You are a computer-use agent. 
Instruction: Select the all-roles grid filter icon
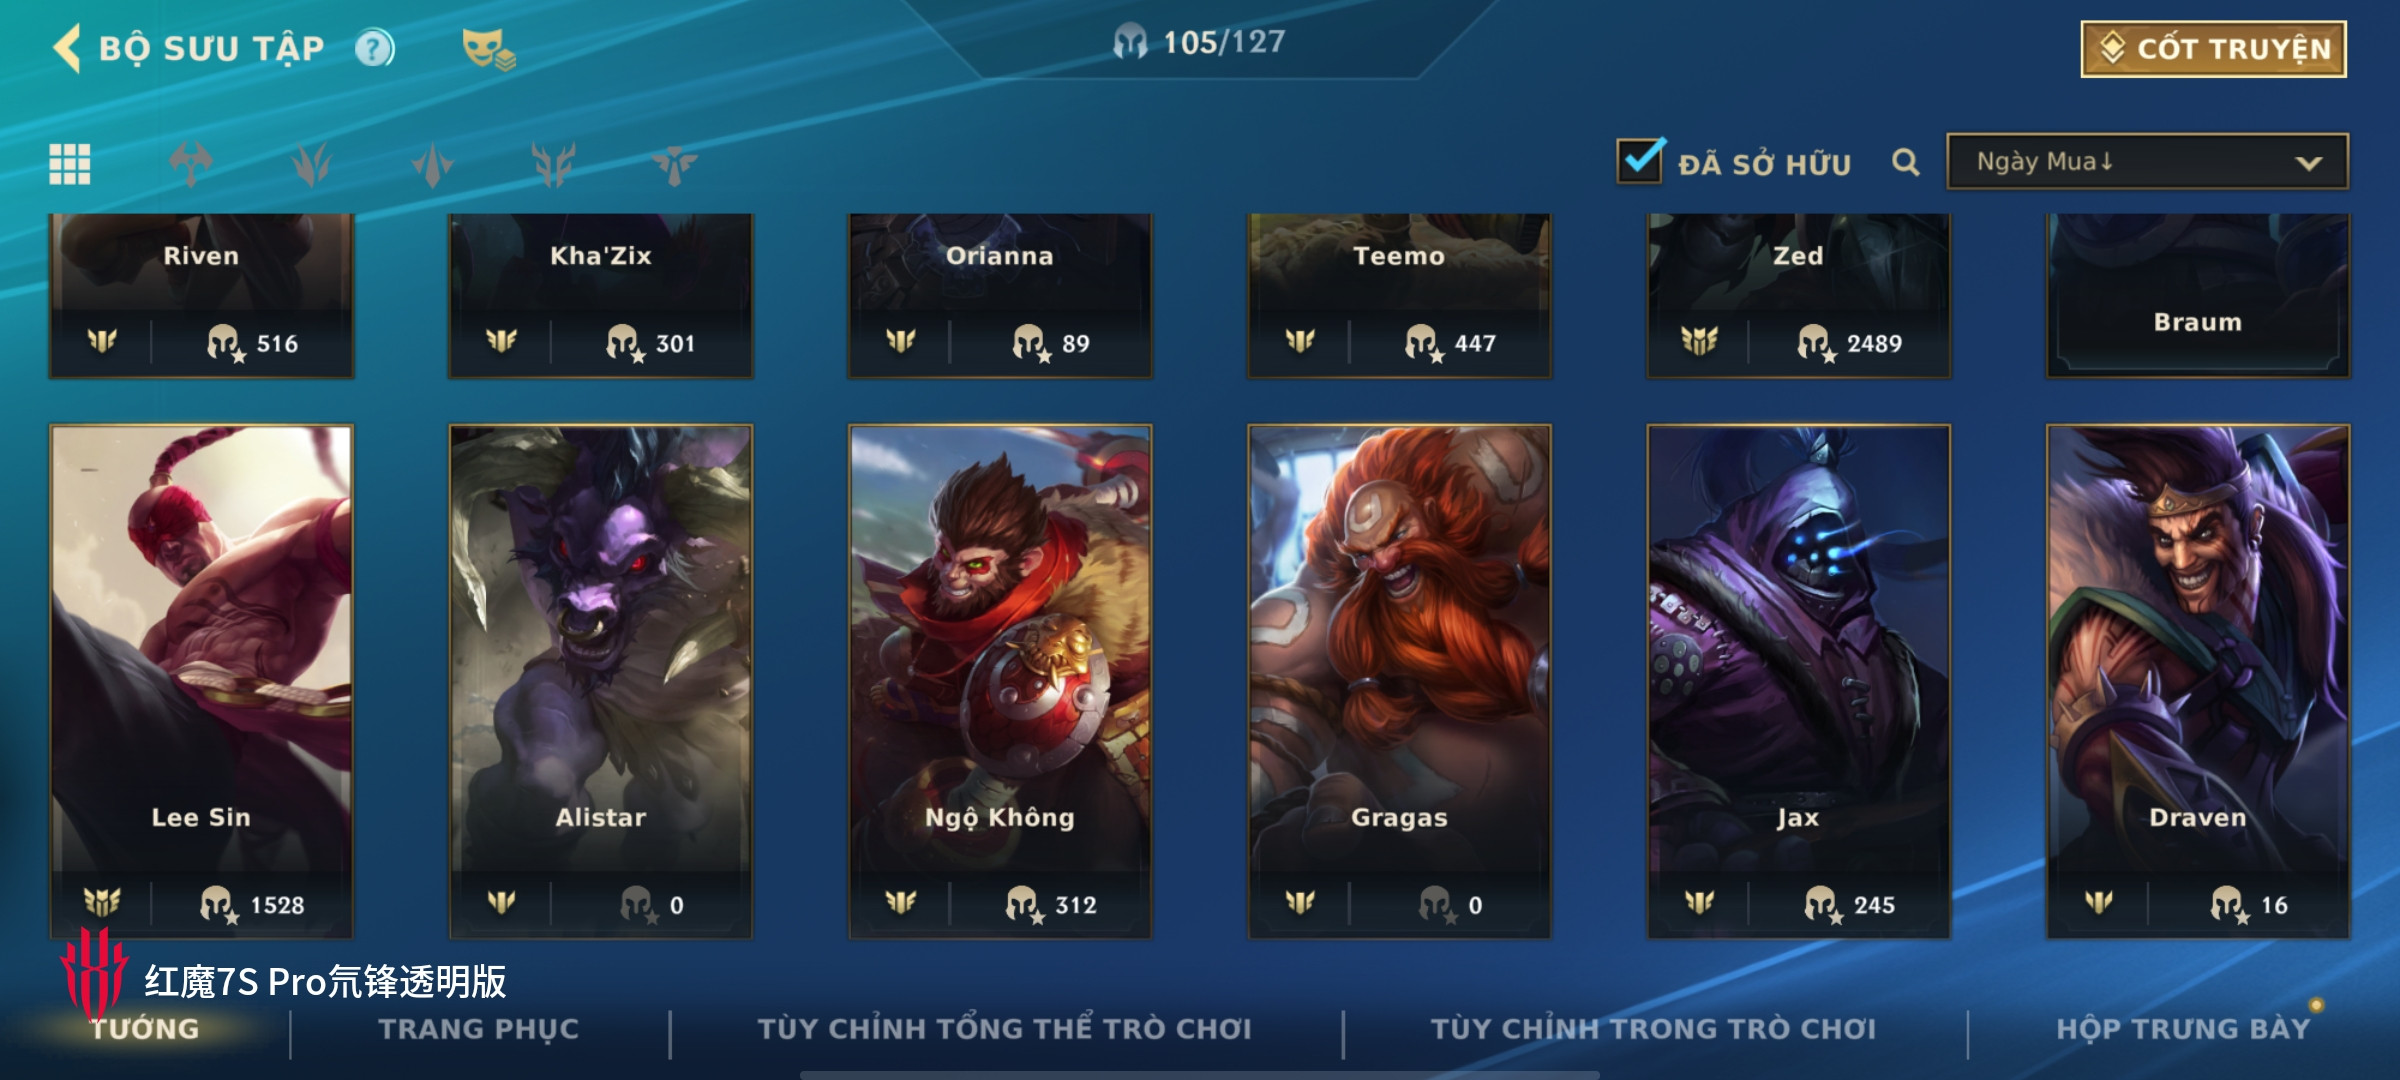(x=70, y=164)
